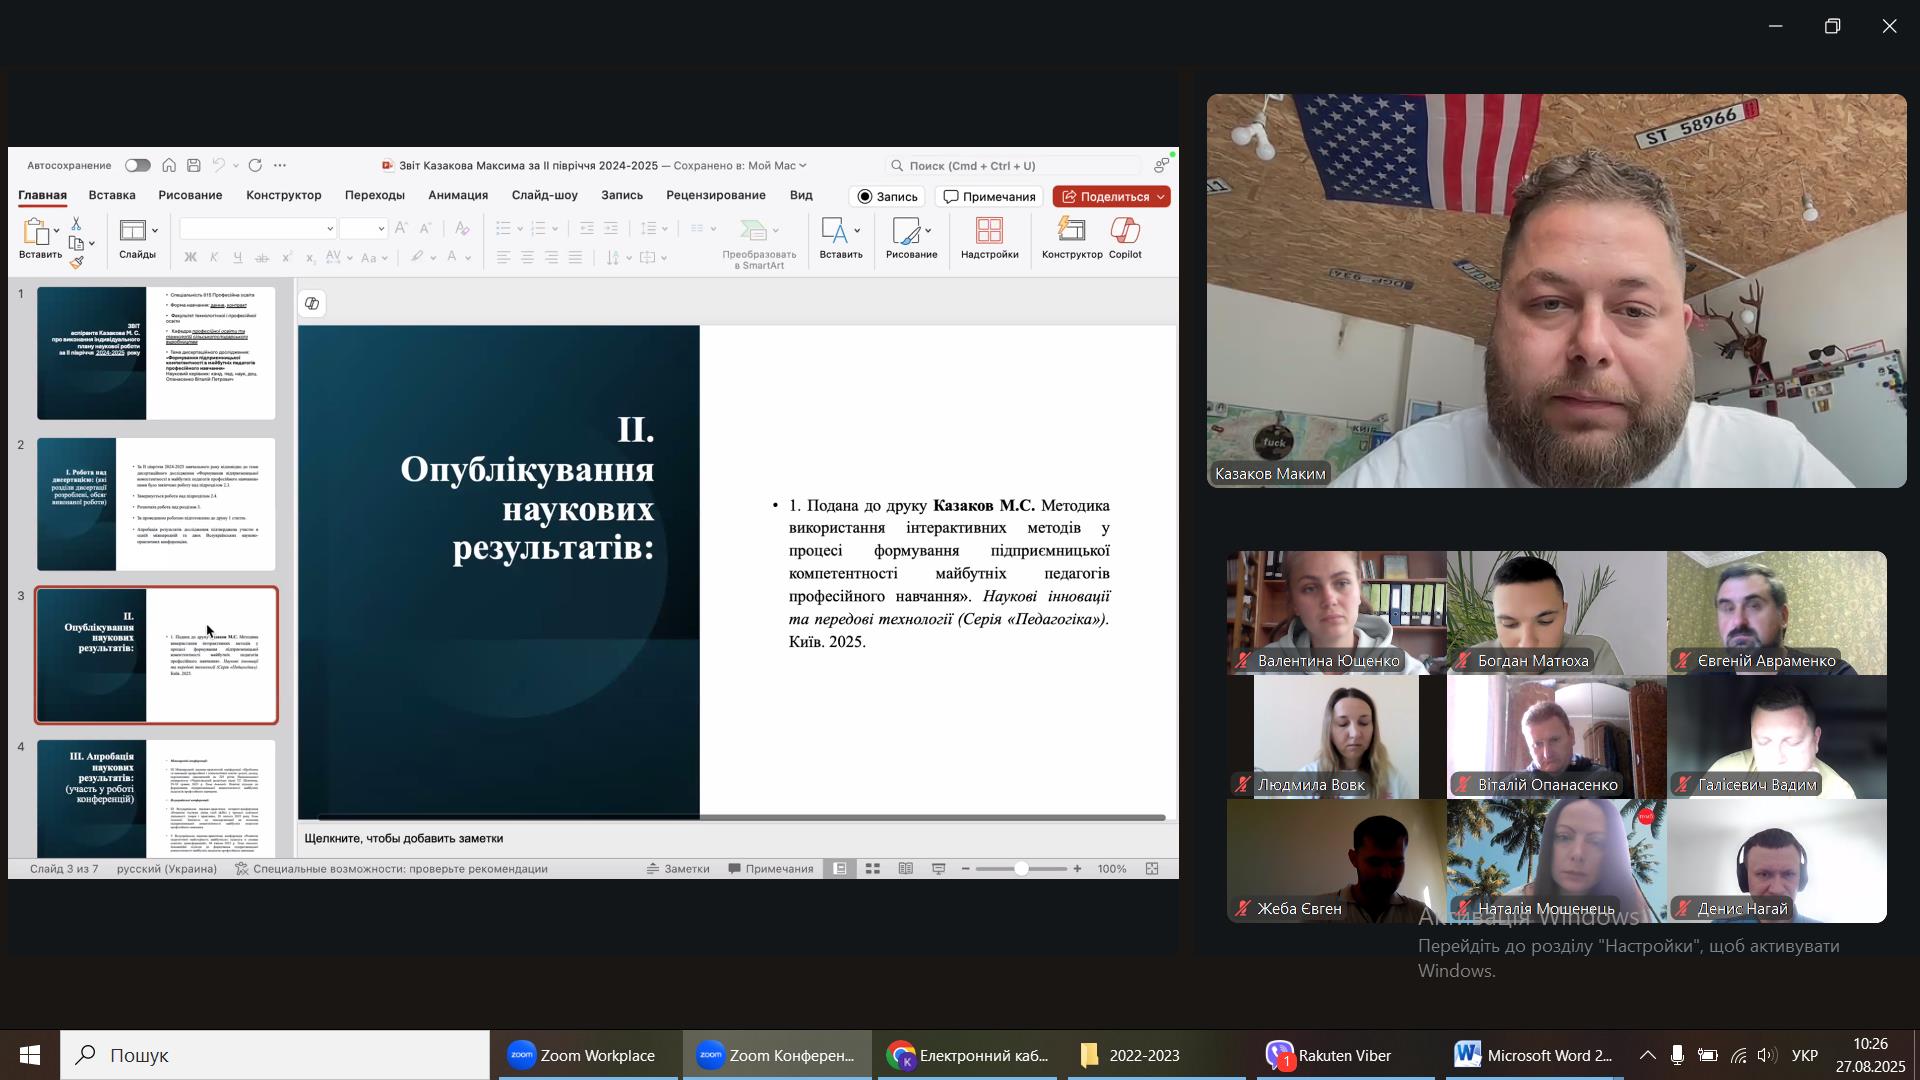
Task: Expand the Поделиться share dropdown arrow
Action: [1161, 197]
